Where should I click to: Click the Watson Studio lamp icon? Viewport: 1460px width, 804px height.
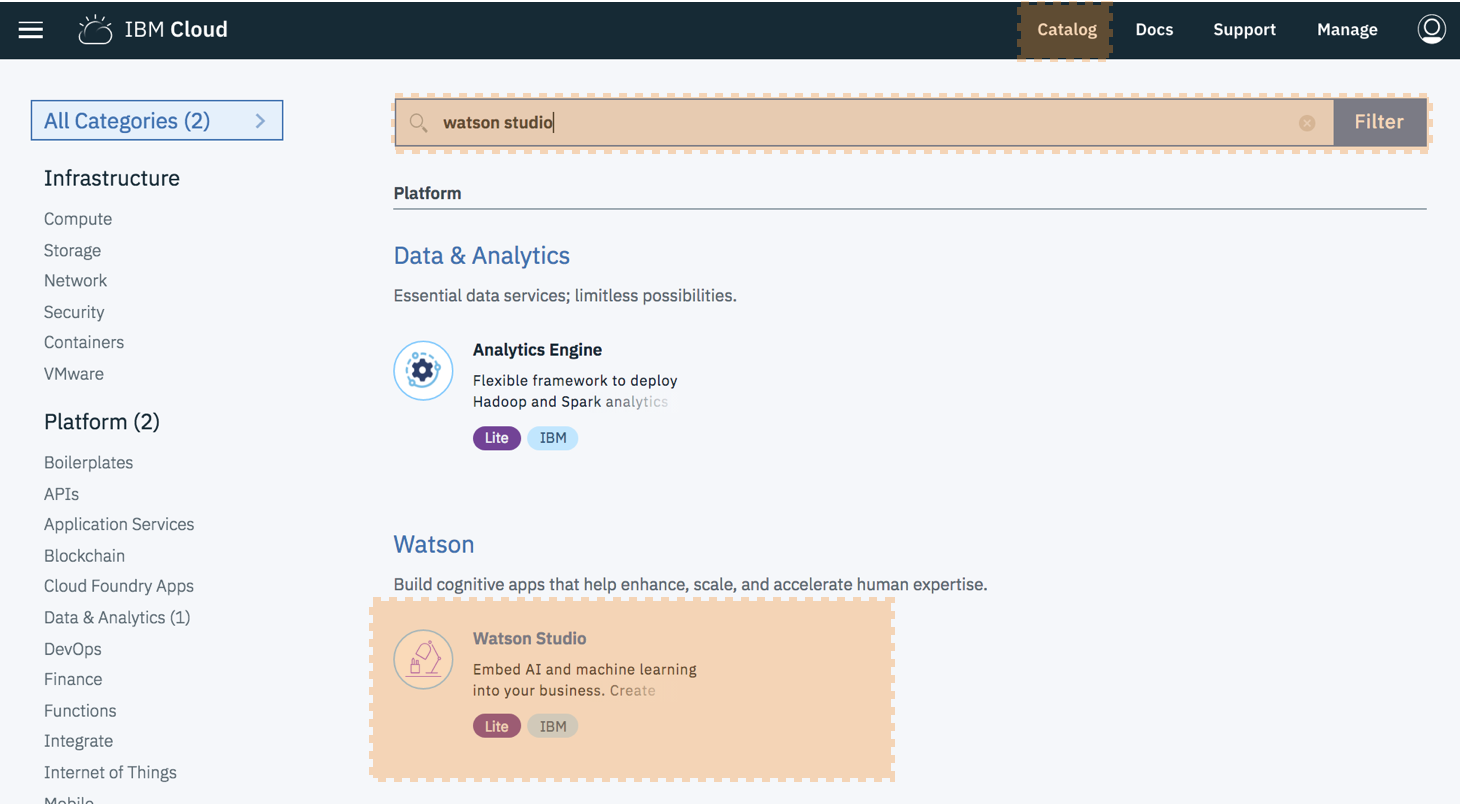click(423, 659)
